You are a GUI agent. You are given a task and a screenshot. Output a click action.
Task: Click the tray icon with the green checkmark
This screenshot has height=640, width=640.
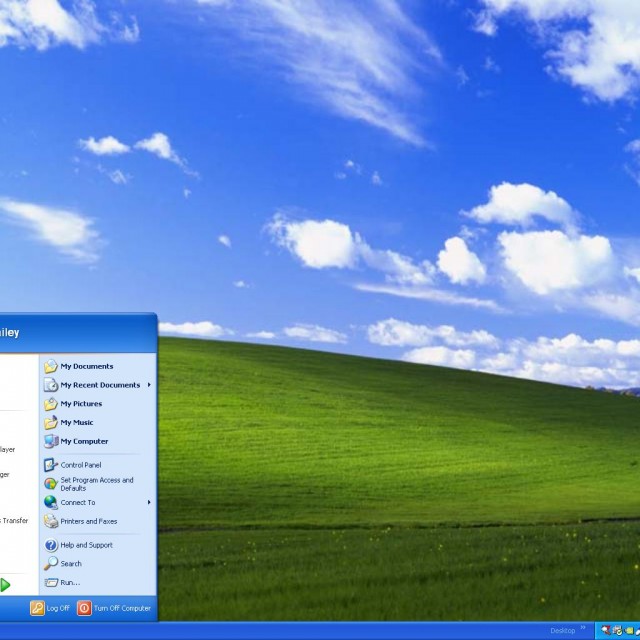(x=616, y=631)
